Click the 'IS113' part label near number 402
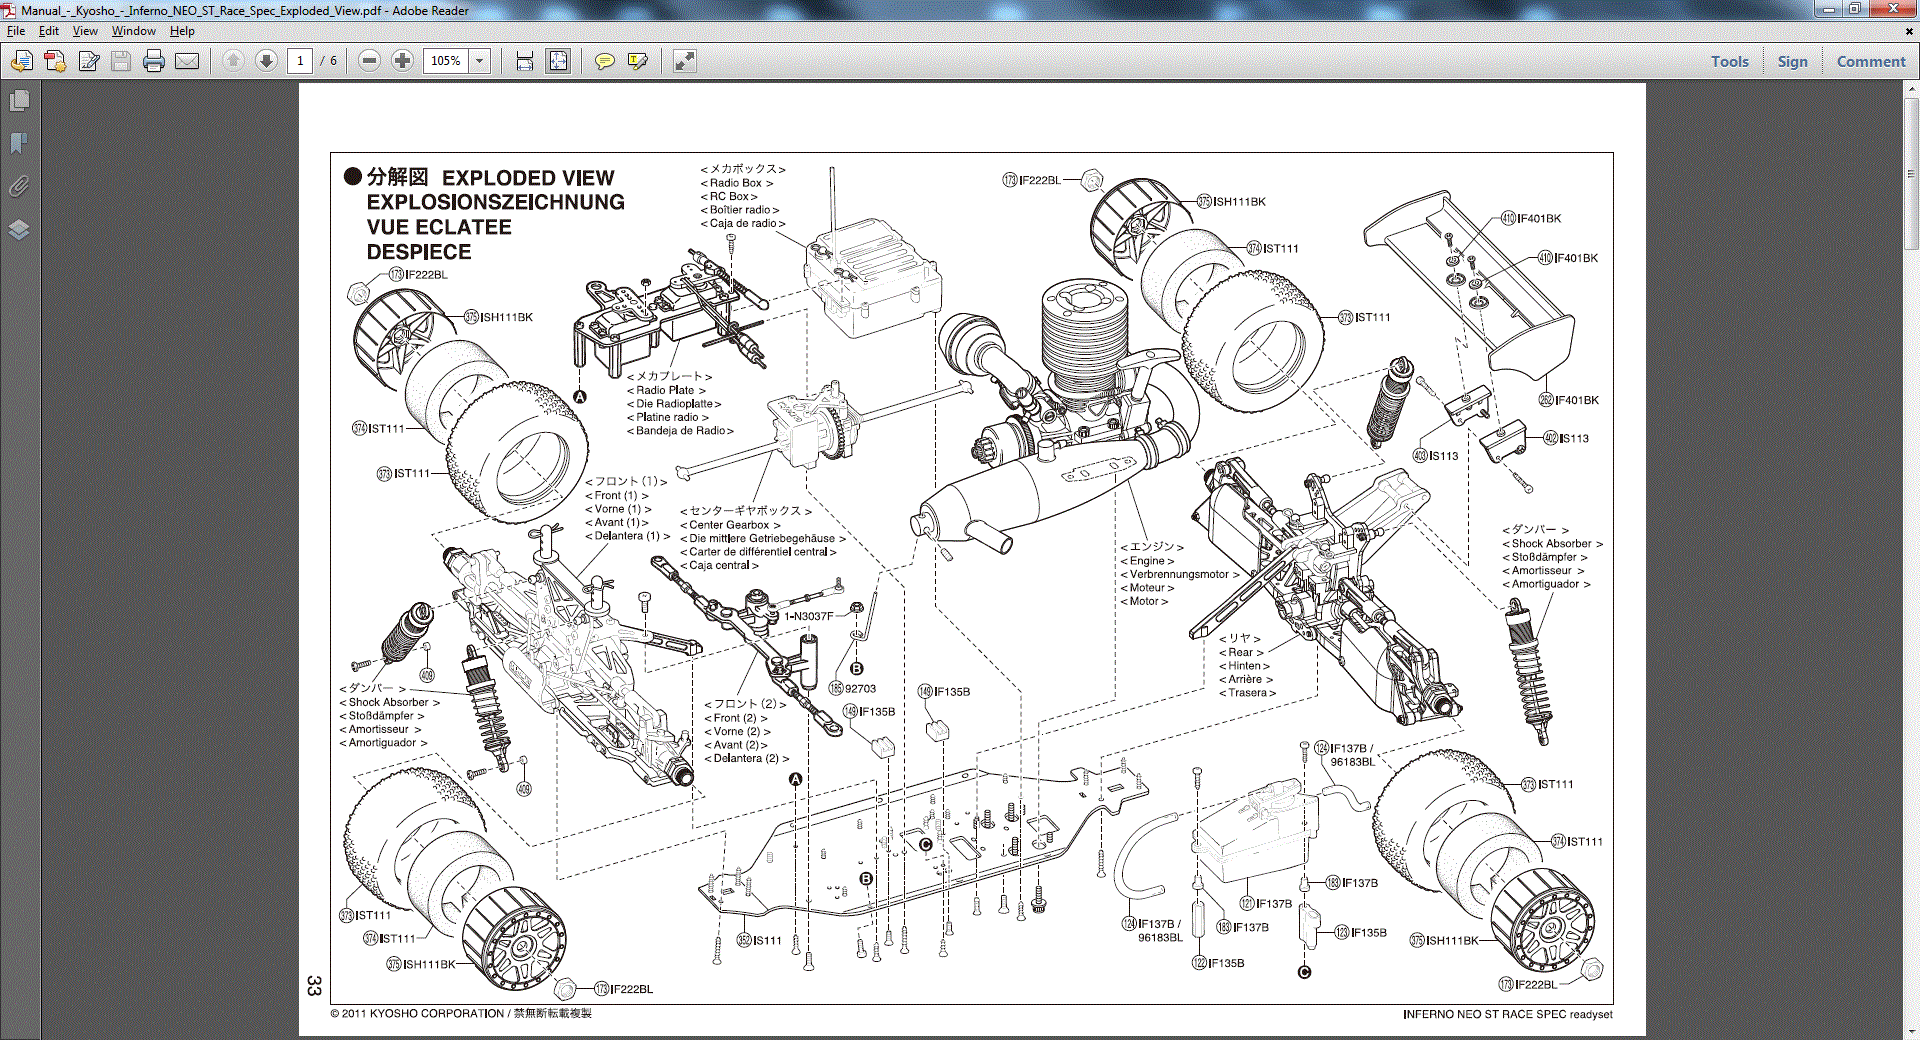Screen dimensions: 1920x1040 (1574, 438)
